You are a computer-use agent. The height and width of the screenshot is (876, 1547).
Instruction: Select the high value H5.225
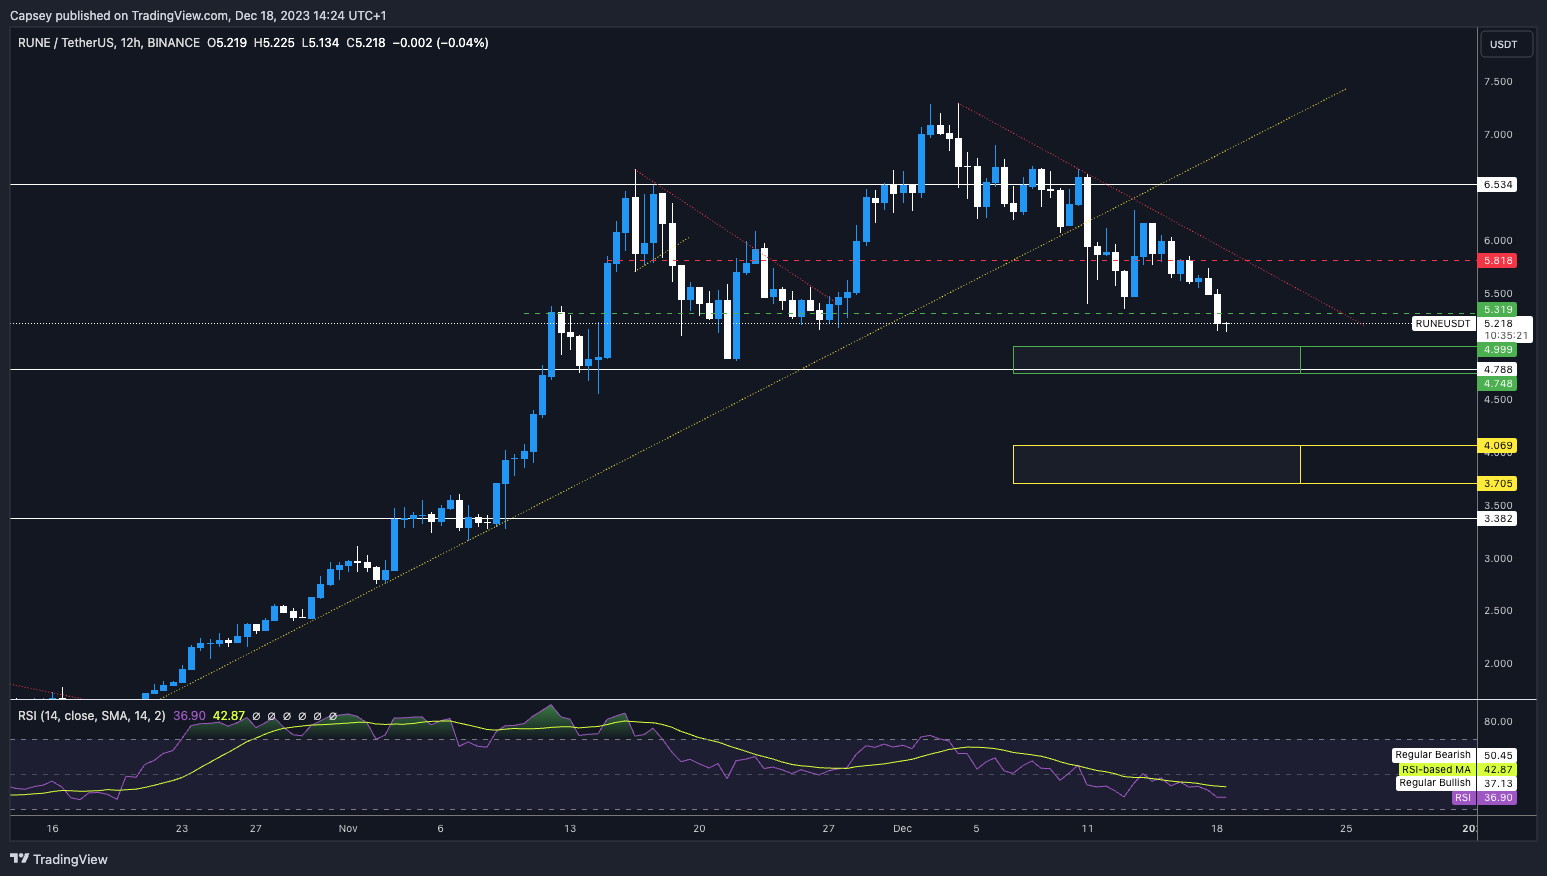pos(274,43)
